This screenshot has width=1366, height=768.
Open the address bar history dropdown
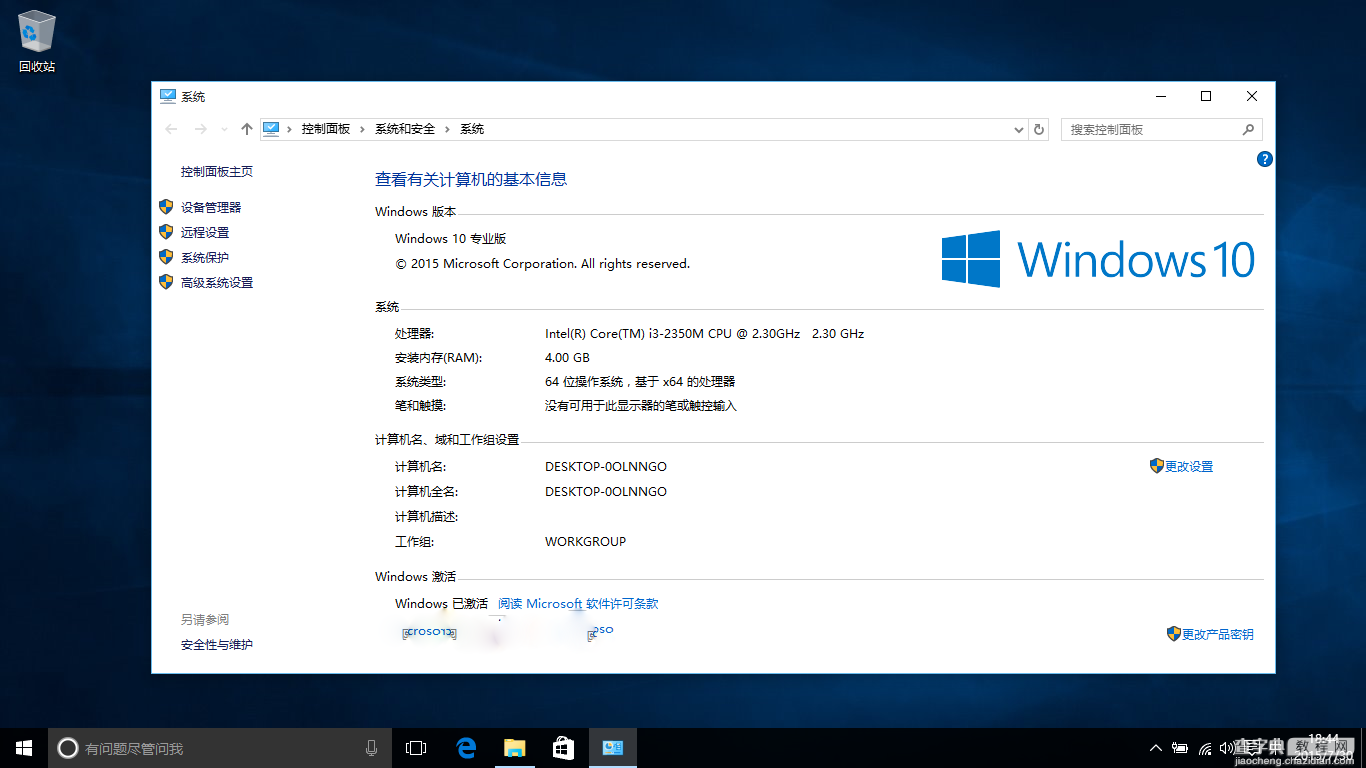(x=1019, y=130)
